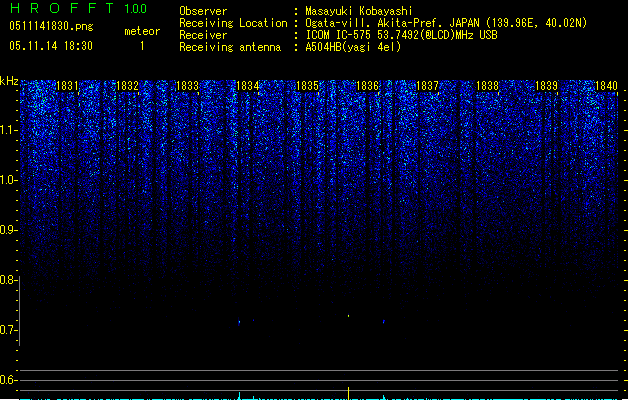Click the 0.7 kHz axis label
This screenshot has width=629, height=400.
8,330
